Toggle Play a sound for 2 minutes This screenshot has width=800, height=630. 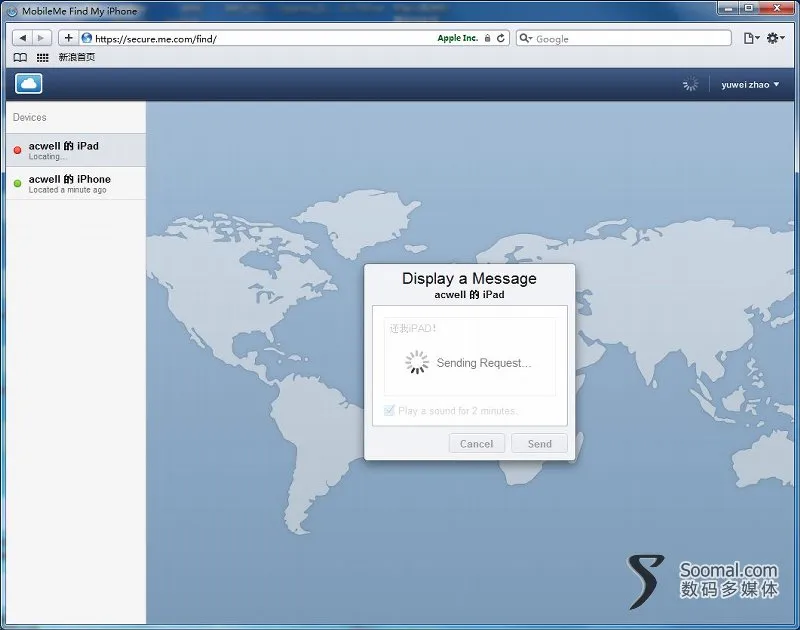[x=389, y=410]
